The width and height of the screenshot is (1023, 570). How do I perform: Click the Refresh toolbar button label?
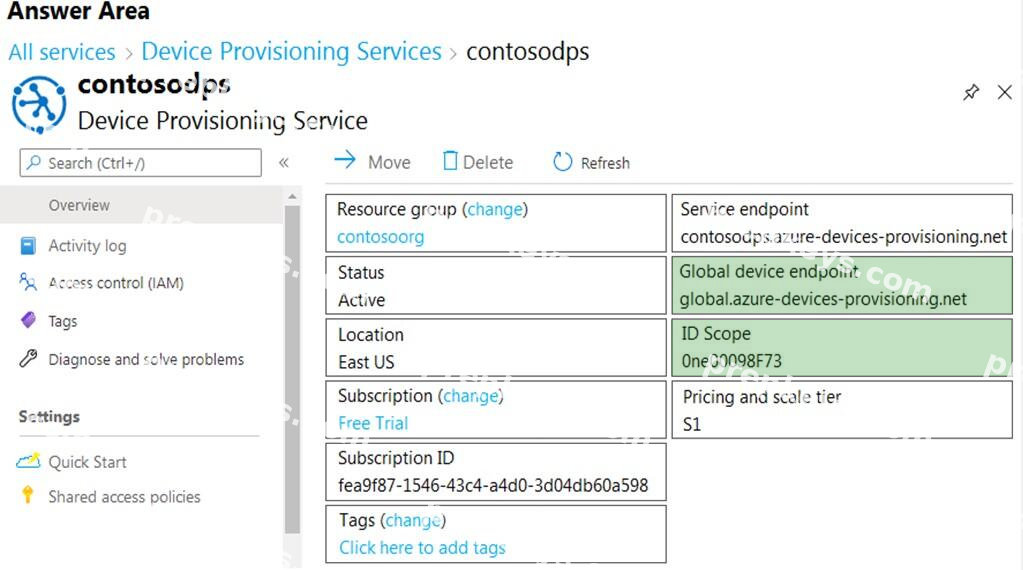[605, 163]
